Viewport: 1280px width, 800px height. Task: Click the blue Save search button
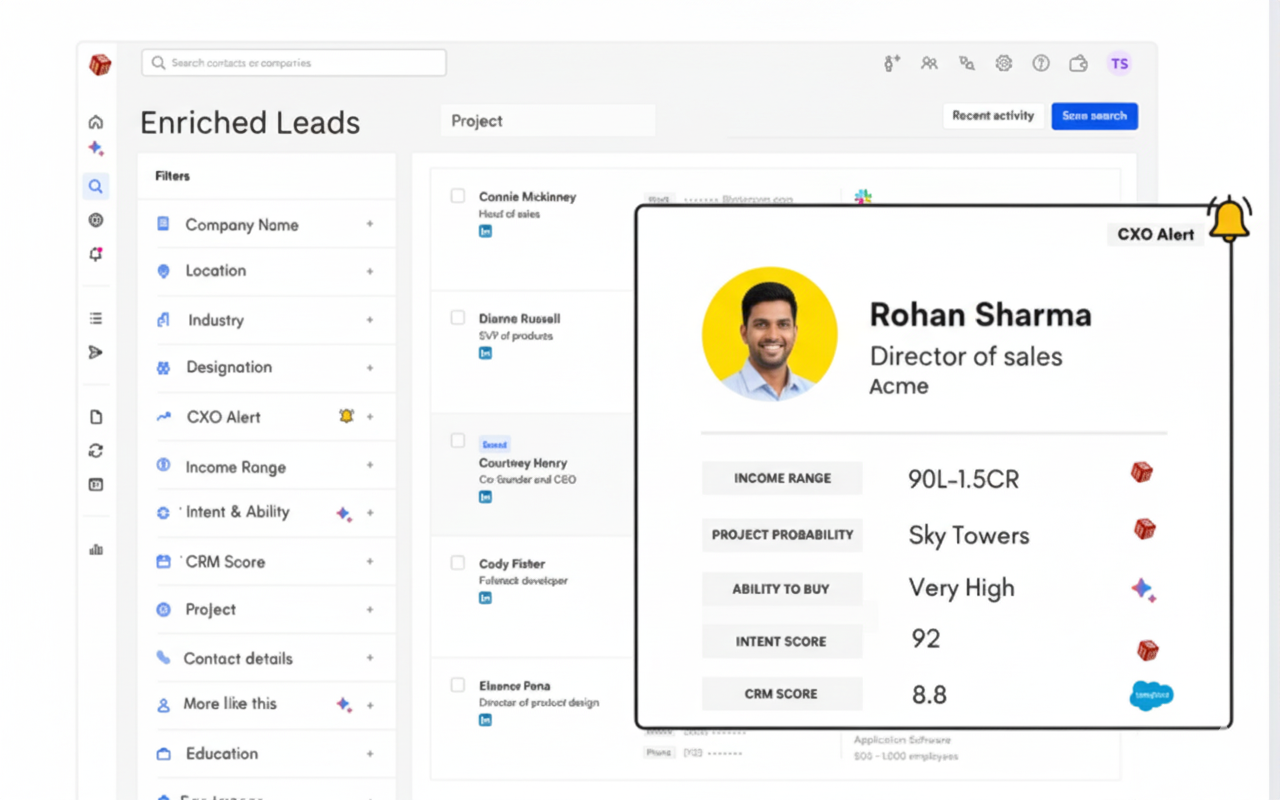click(1094, 116)
